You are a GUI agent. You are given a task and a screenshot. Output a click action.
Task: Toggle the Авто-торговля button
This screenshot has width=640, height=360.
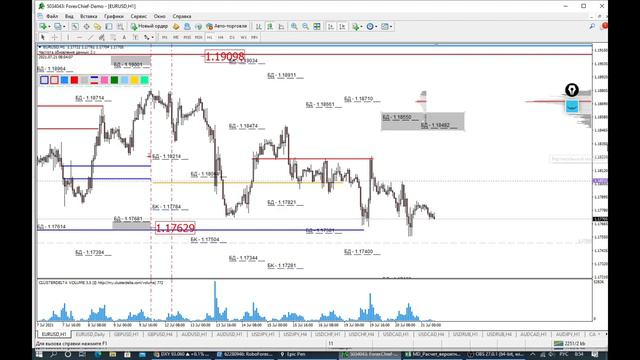[227, 26]
